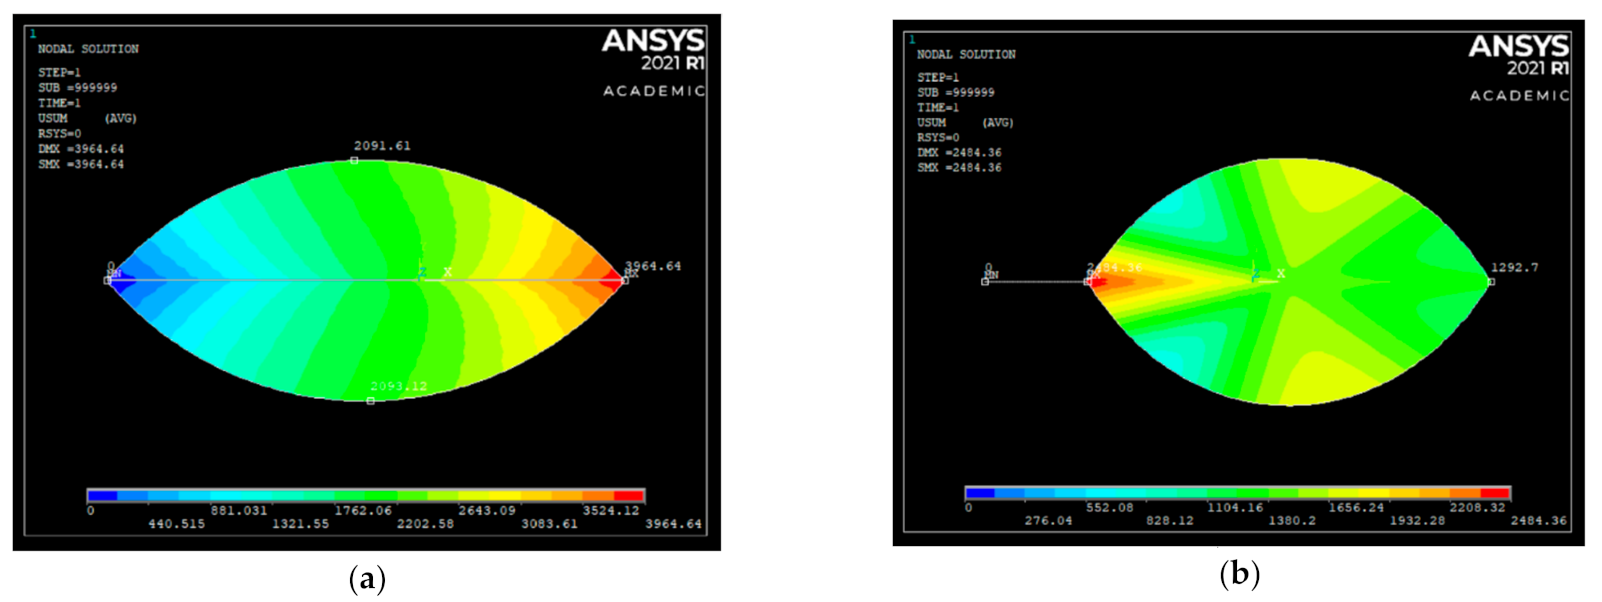Click the 2484.36 label at the left tip of shape (b)
Viewport: 1602px width, 602px height.
[x=1114, y=268]
